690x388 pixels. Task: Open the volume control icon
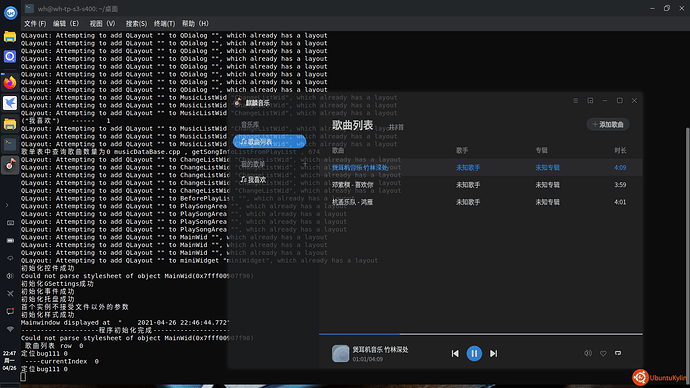pos(588,353)
